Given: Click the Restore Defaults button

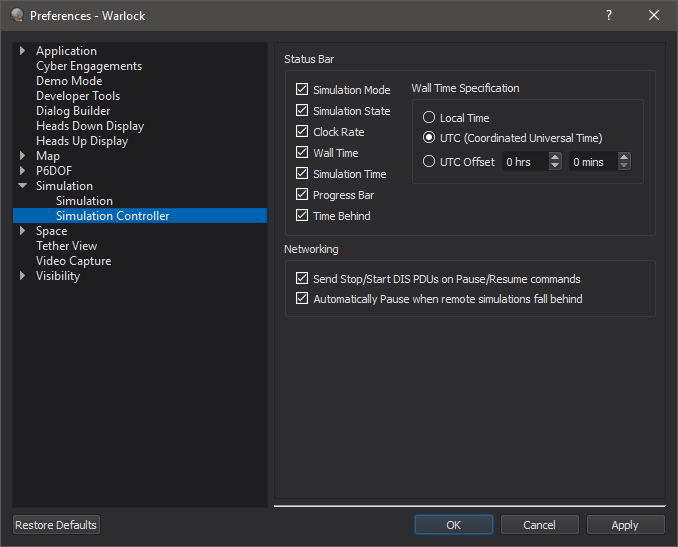Looking at the screenshot, I should [56, 525].
